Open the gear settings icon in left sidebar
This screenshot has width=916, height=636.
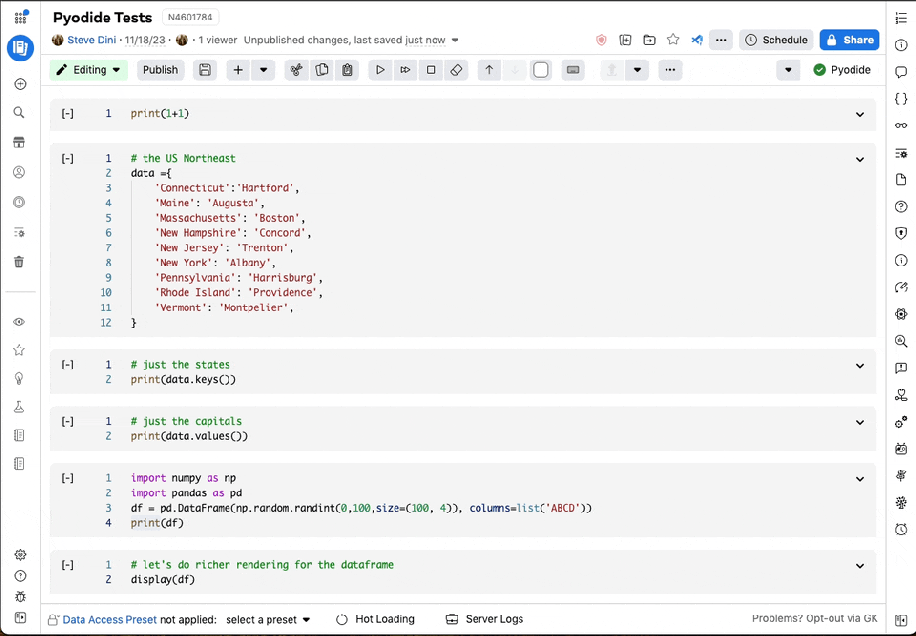20,555
